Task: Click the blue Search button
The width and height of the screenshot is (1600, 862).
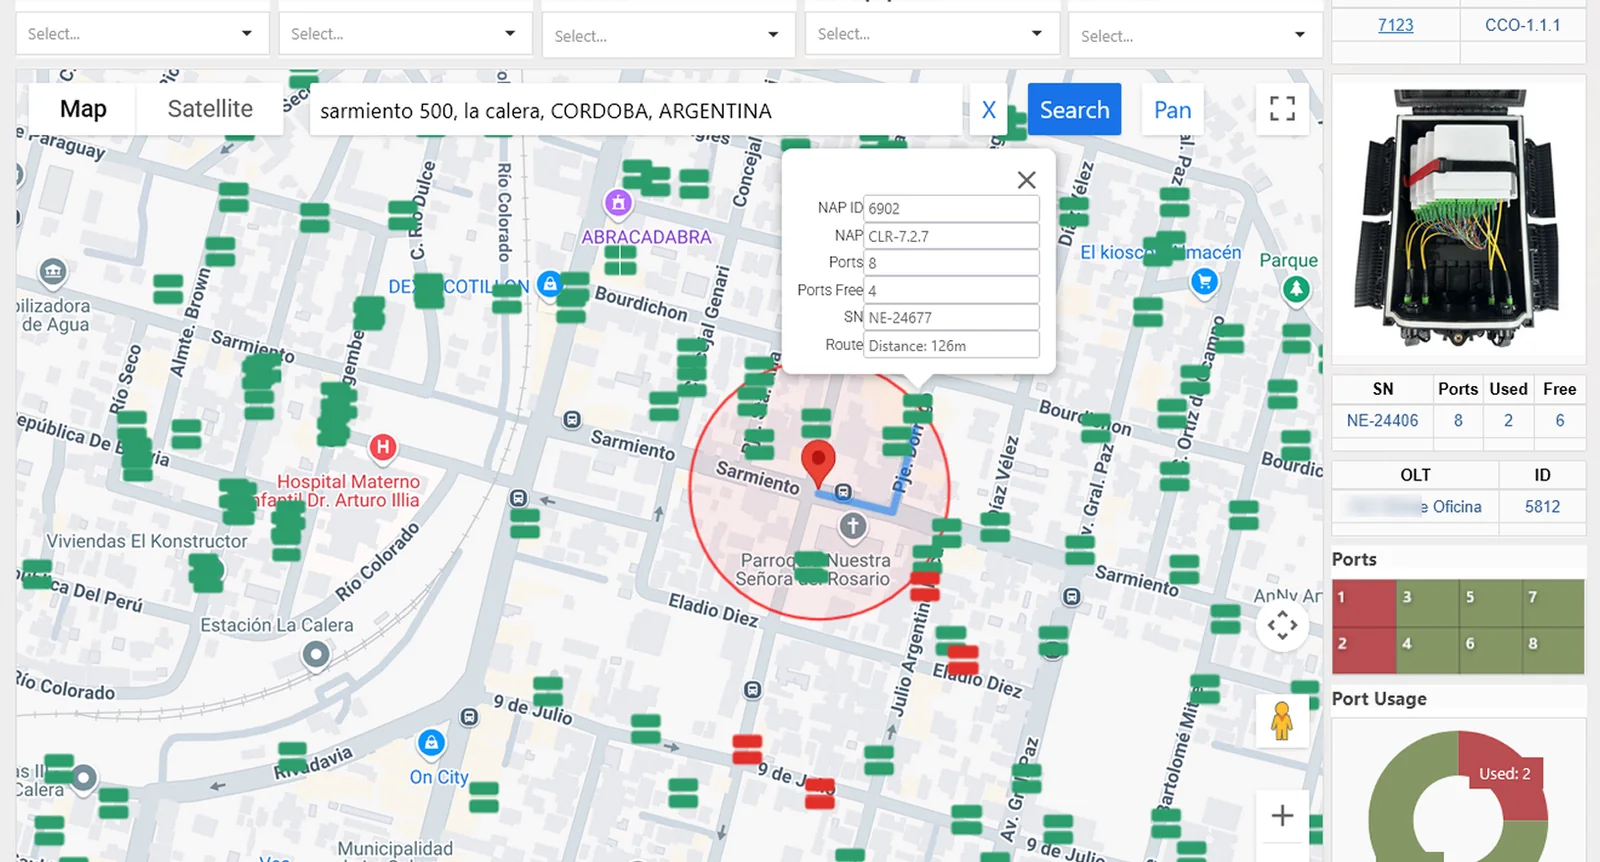Action: [1074, 110]
